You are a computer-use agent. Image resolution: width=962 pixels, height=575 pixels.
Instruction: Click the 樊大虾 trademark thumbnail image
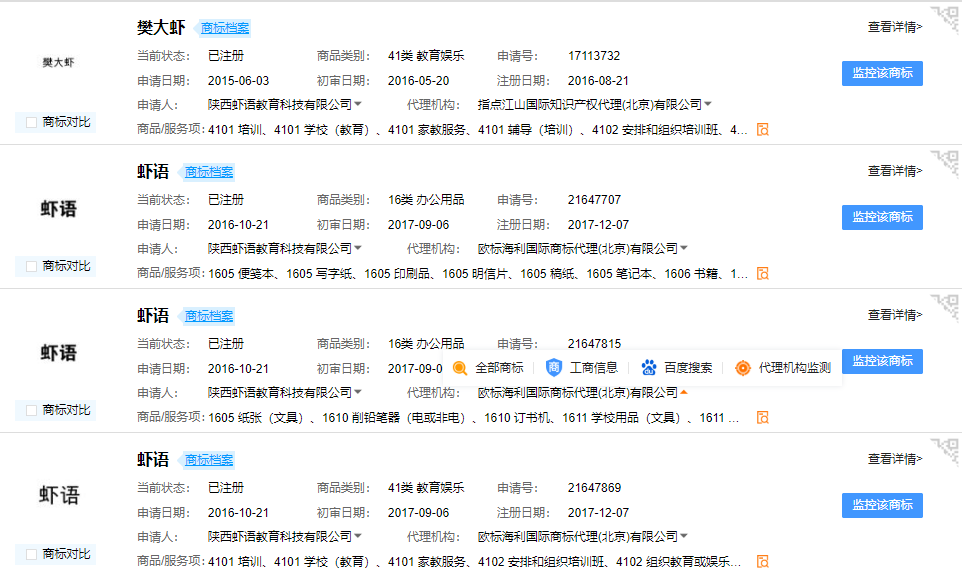[58, 62]
